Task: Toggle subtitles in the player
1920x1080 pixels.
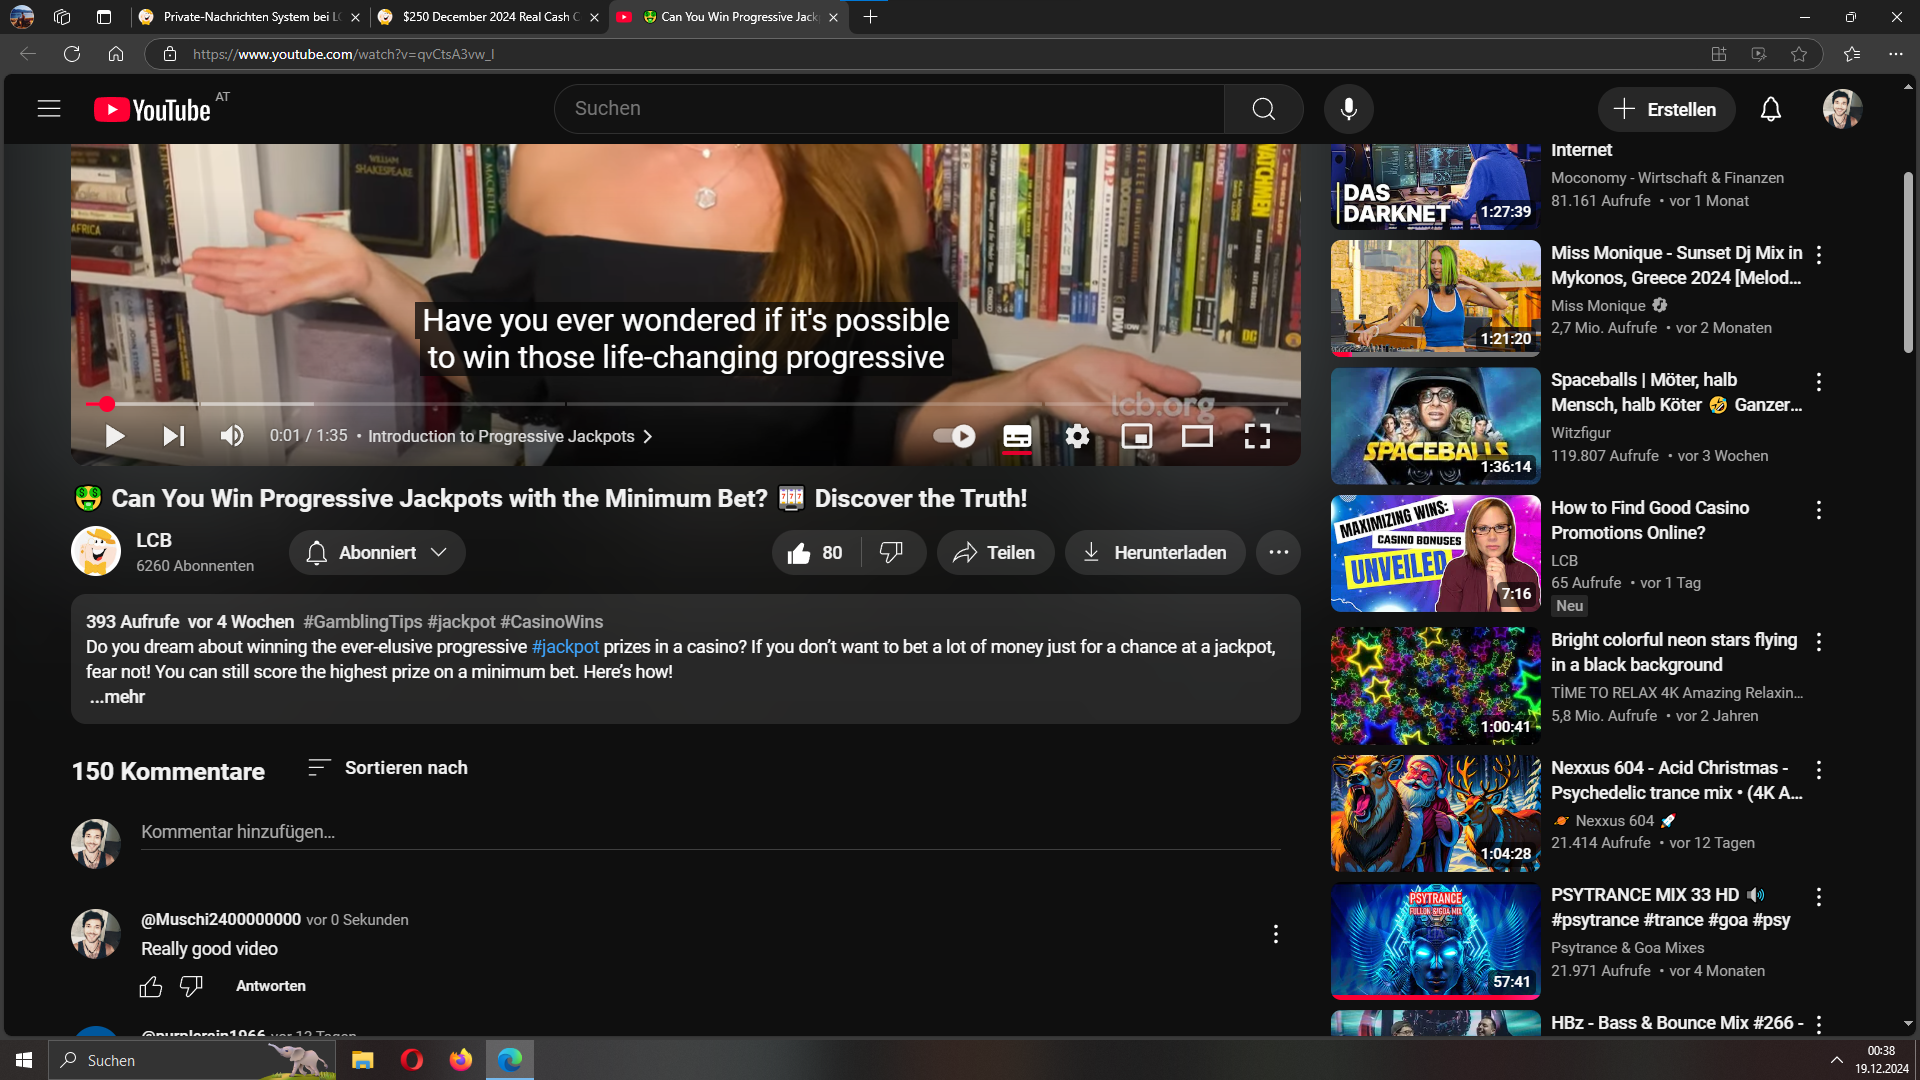Action: (x=1017, y=436)
